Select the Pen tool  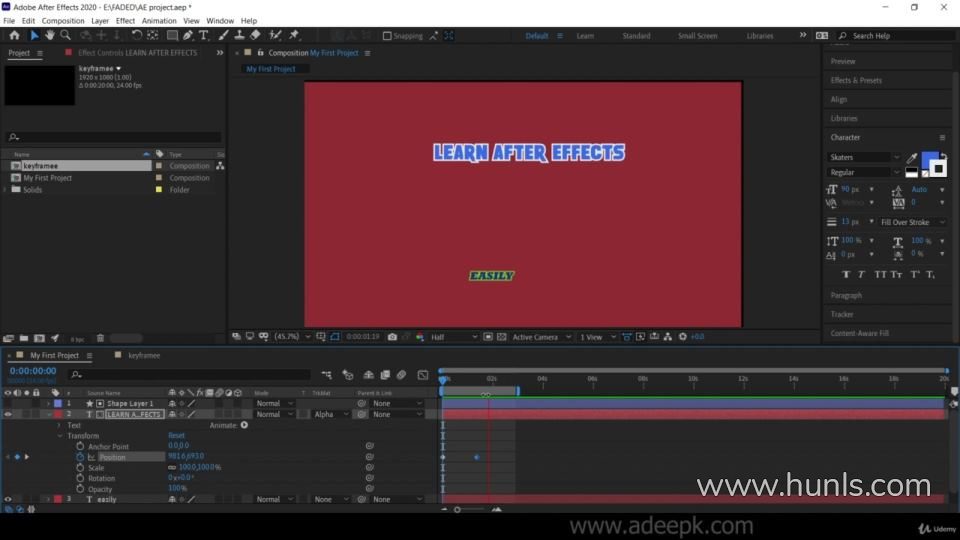coord(188,36)
